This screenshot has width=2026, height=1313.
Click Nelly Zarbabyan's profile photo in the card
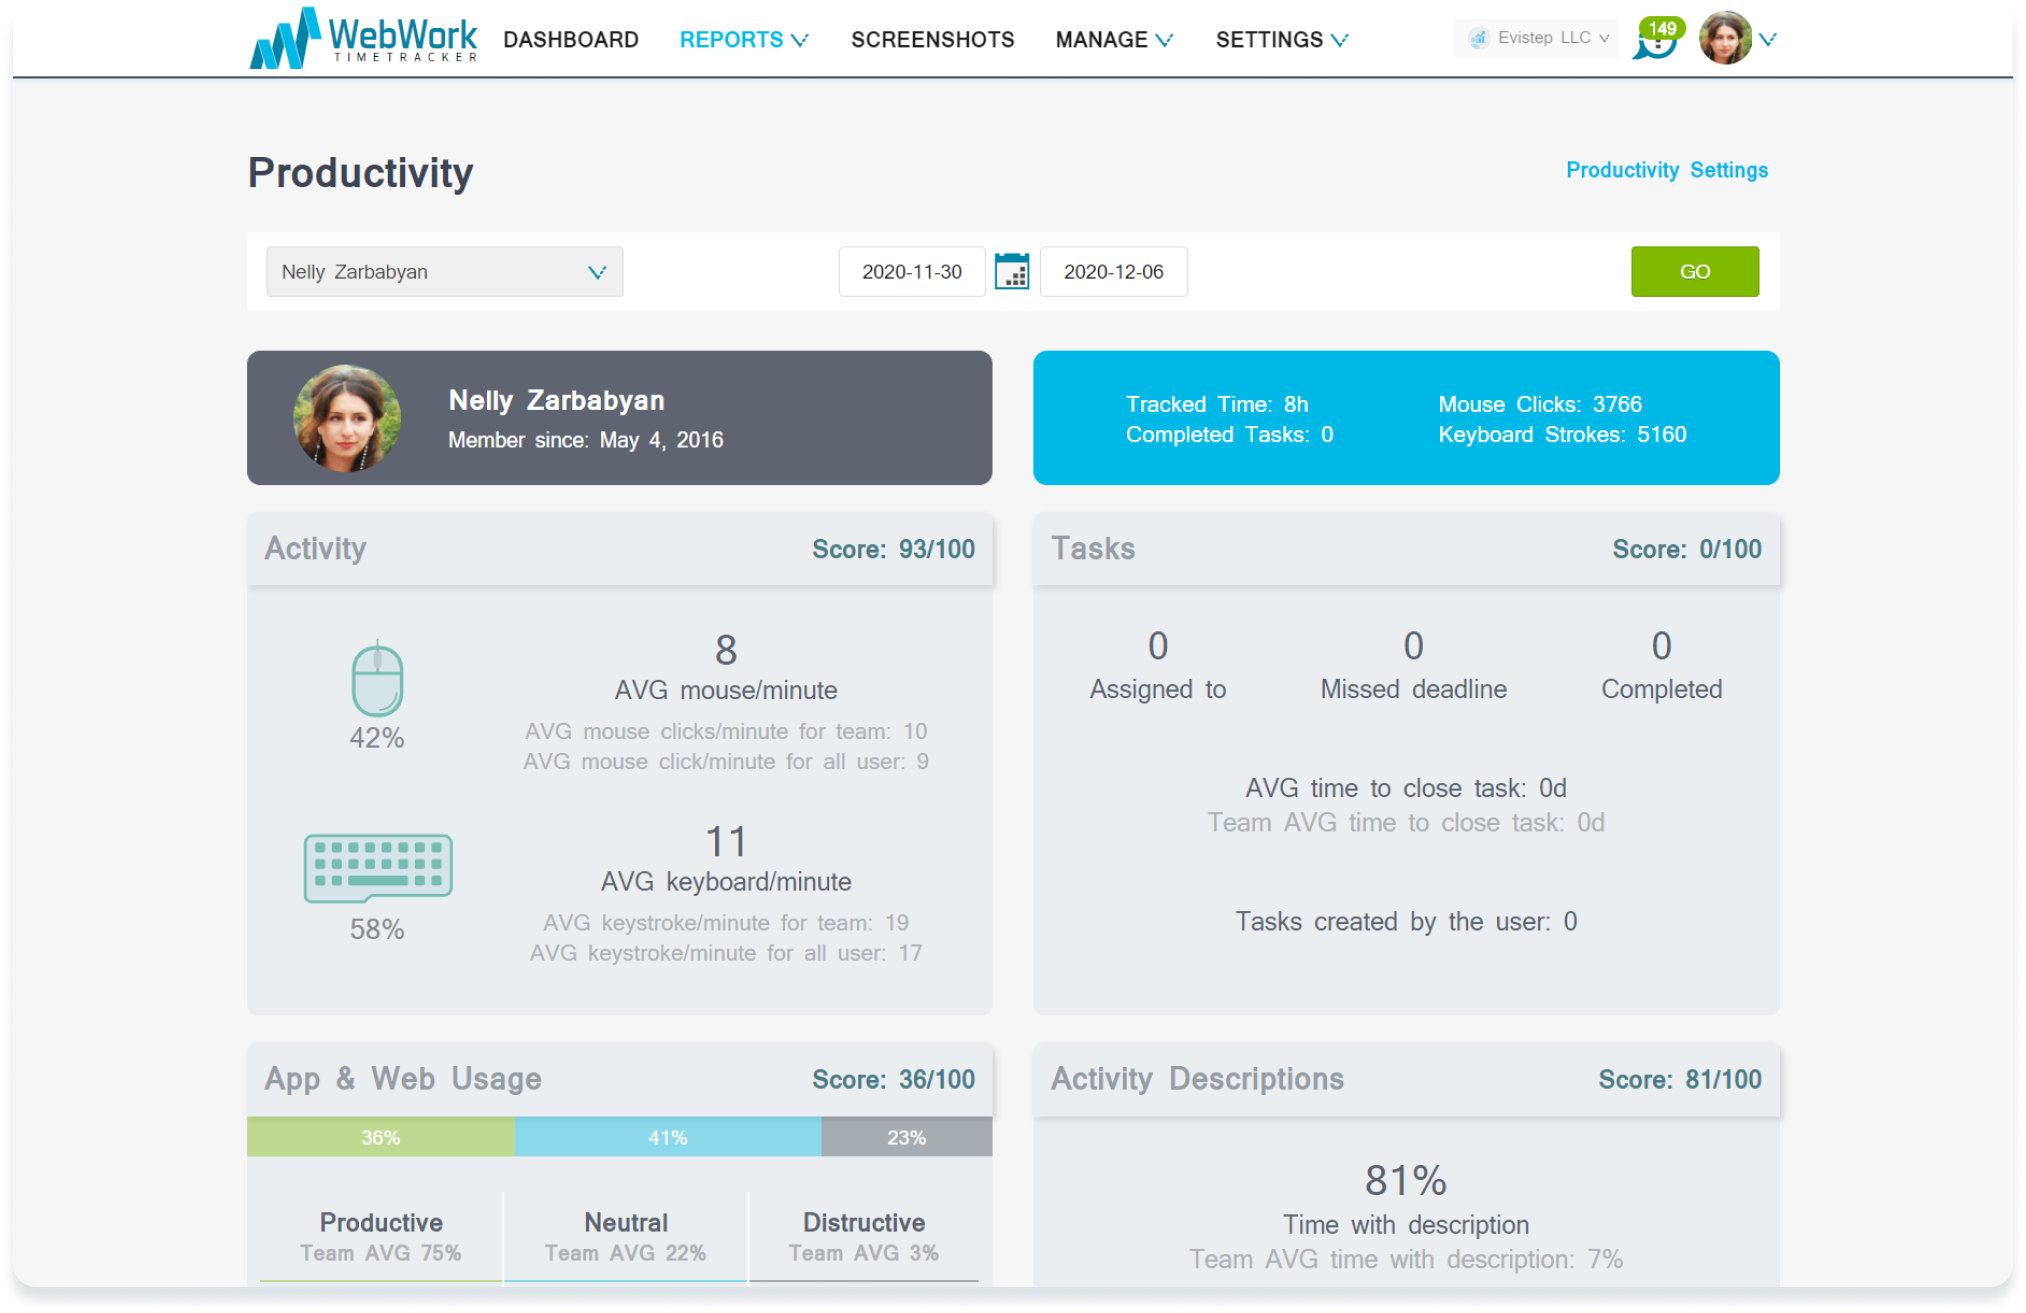click(347, 418)
